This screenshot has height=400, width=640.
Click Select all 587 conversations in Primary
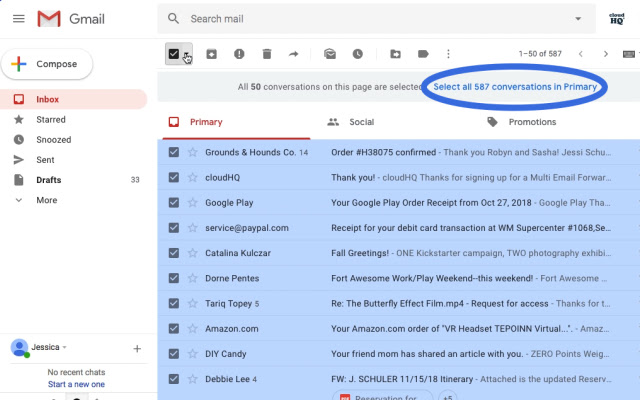click(515, 87)
